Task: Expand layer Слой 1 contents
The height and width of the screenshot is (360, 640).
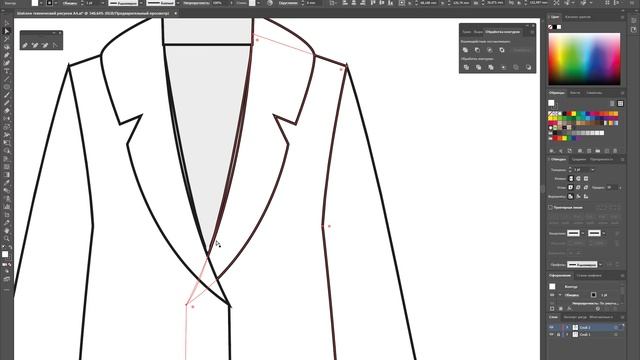Action: (x=567, y=334)
